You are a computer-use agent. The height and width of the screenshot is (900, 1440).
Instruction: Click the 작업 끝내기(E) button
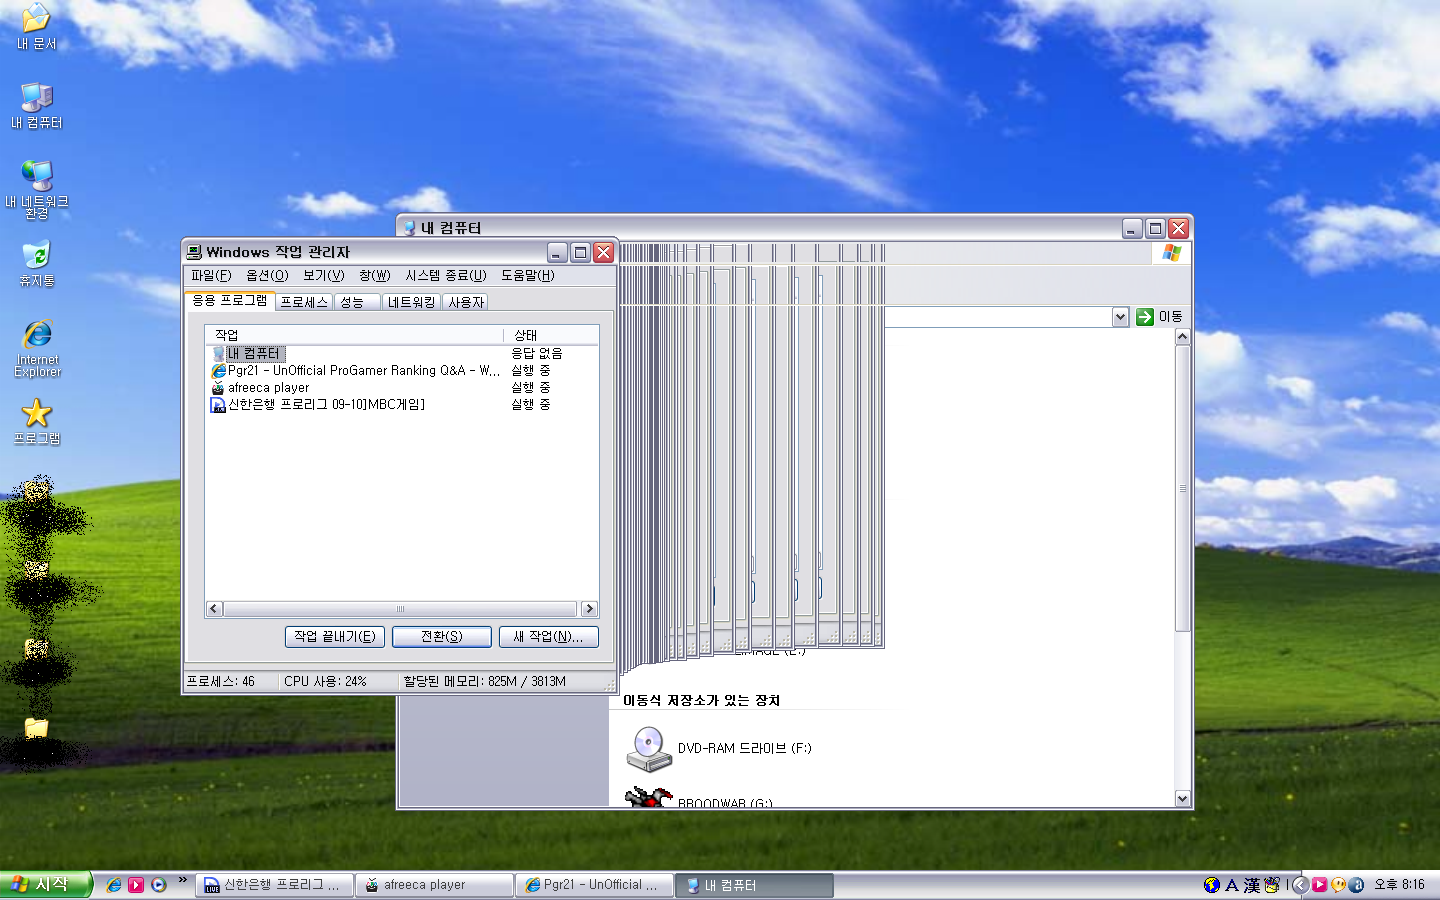pyautogui.click(x=335, y=637)
